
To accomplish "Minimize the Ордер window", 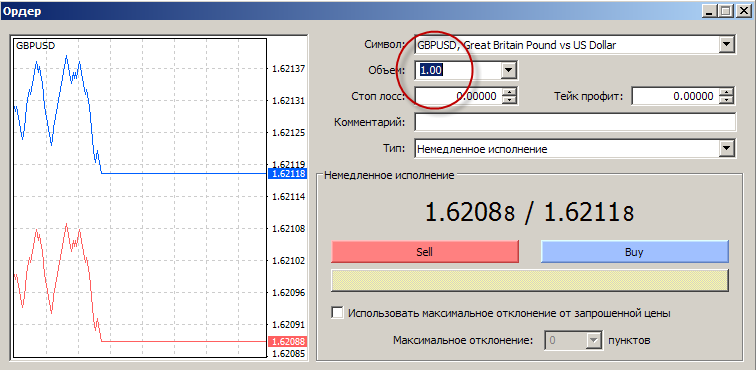I will pyautogui.click(x=709, y=11).
